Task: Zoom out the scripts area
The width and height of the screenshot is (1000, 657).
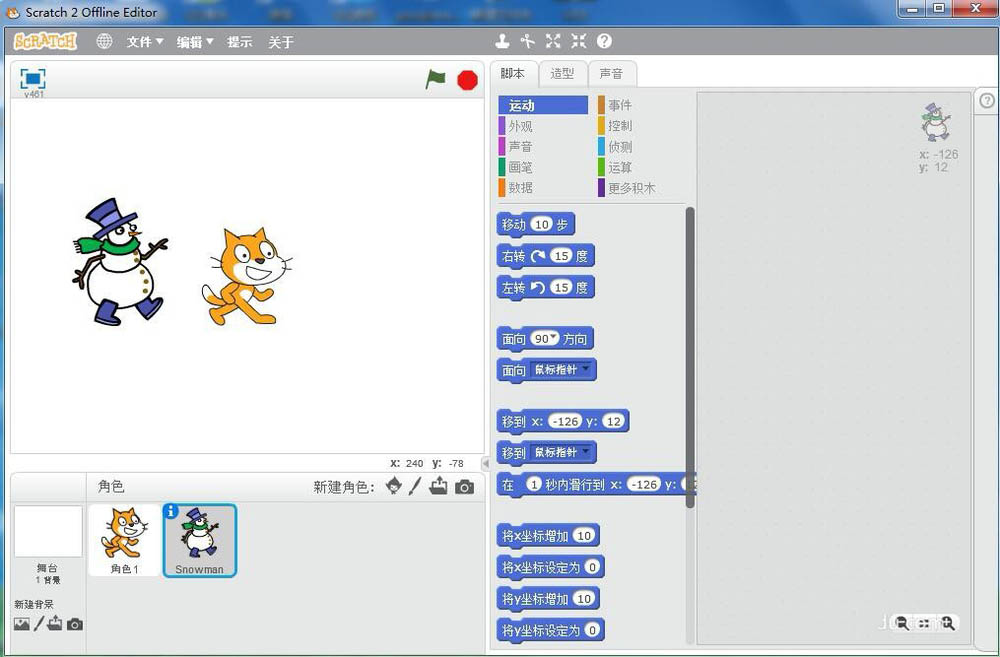Action: 902,623
